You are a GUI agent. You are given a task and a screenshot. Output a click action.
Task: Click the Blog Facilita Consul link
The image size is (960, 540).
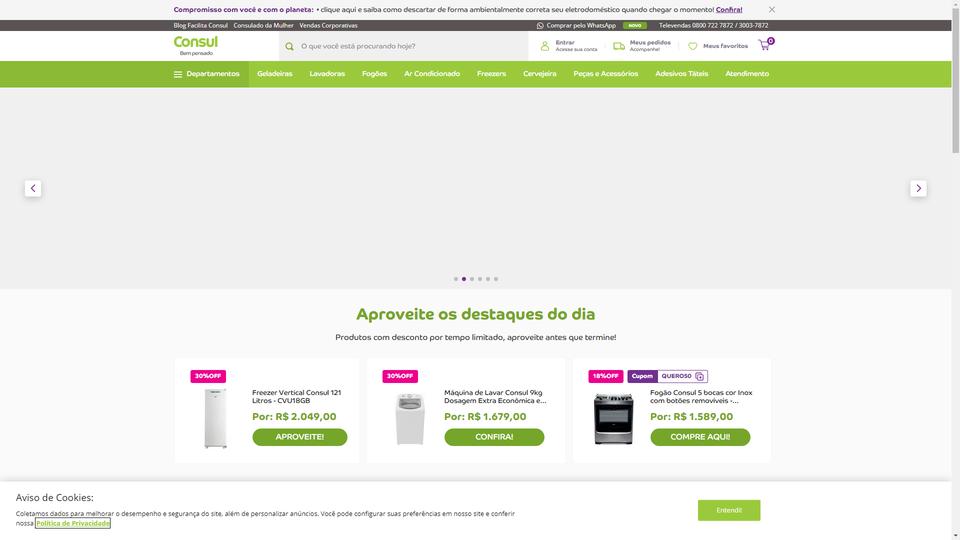(x=200, y=26)
